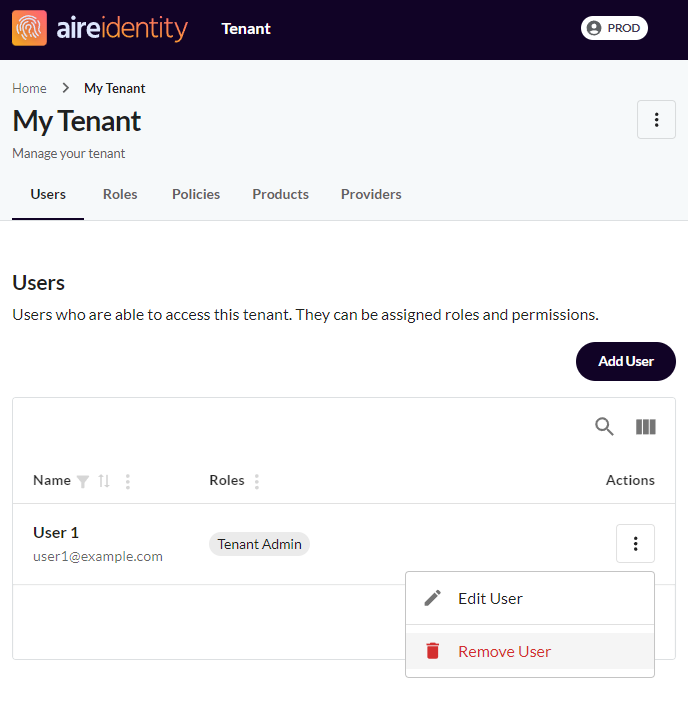Screen dimensions: 688x702
Task: Choose Remove User from the menu
Action: [x=530, y=651]
